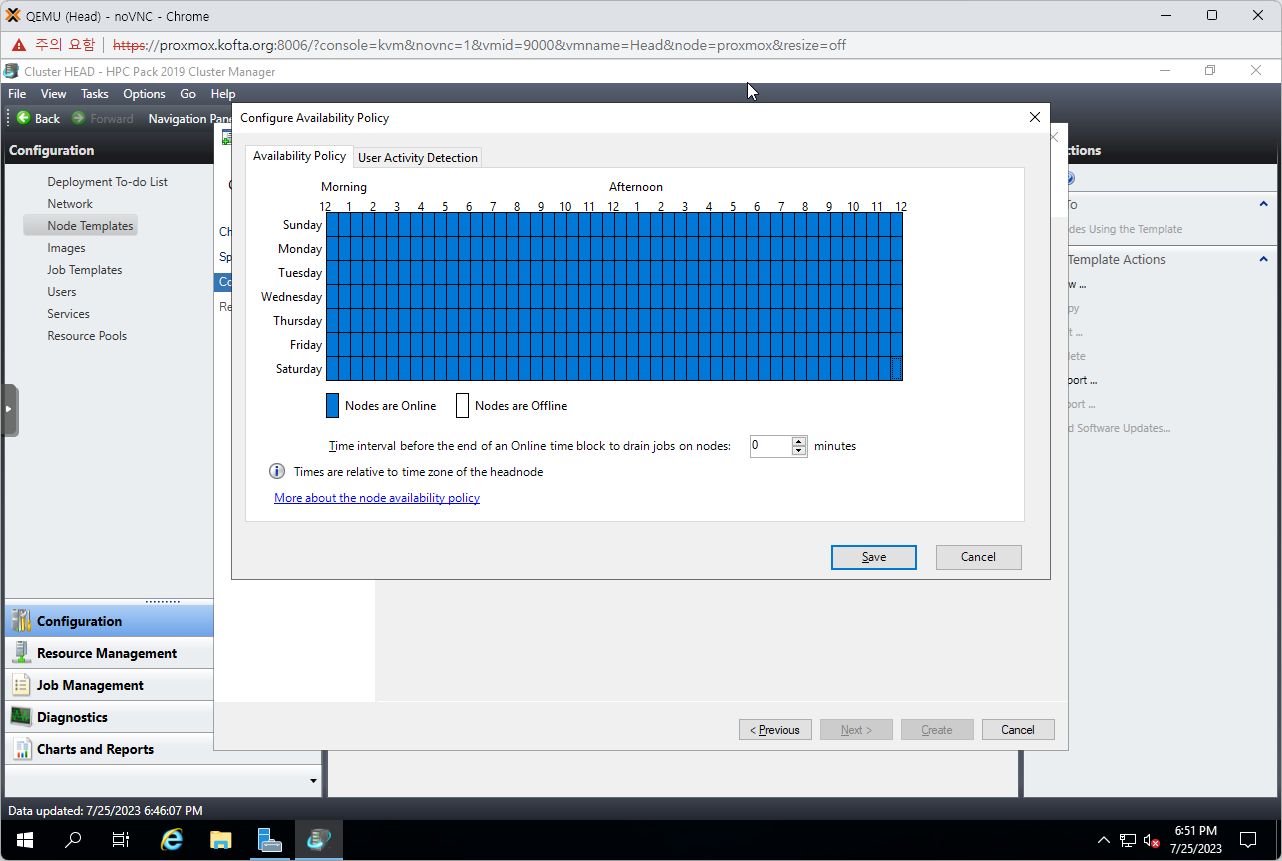Save the availability policy
1282x861 pixels.
tap(873, 557)
